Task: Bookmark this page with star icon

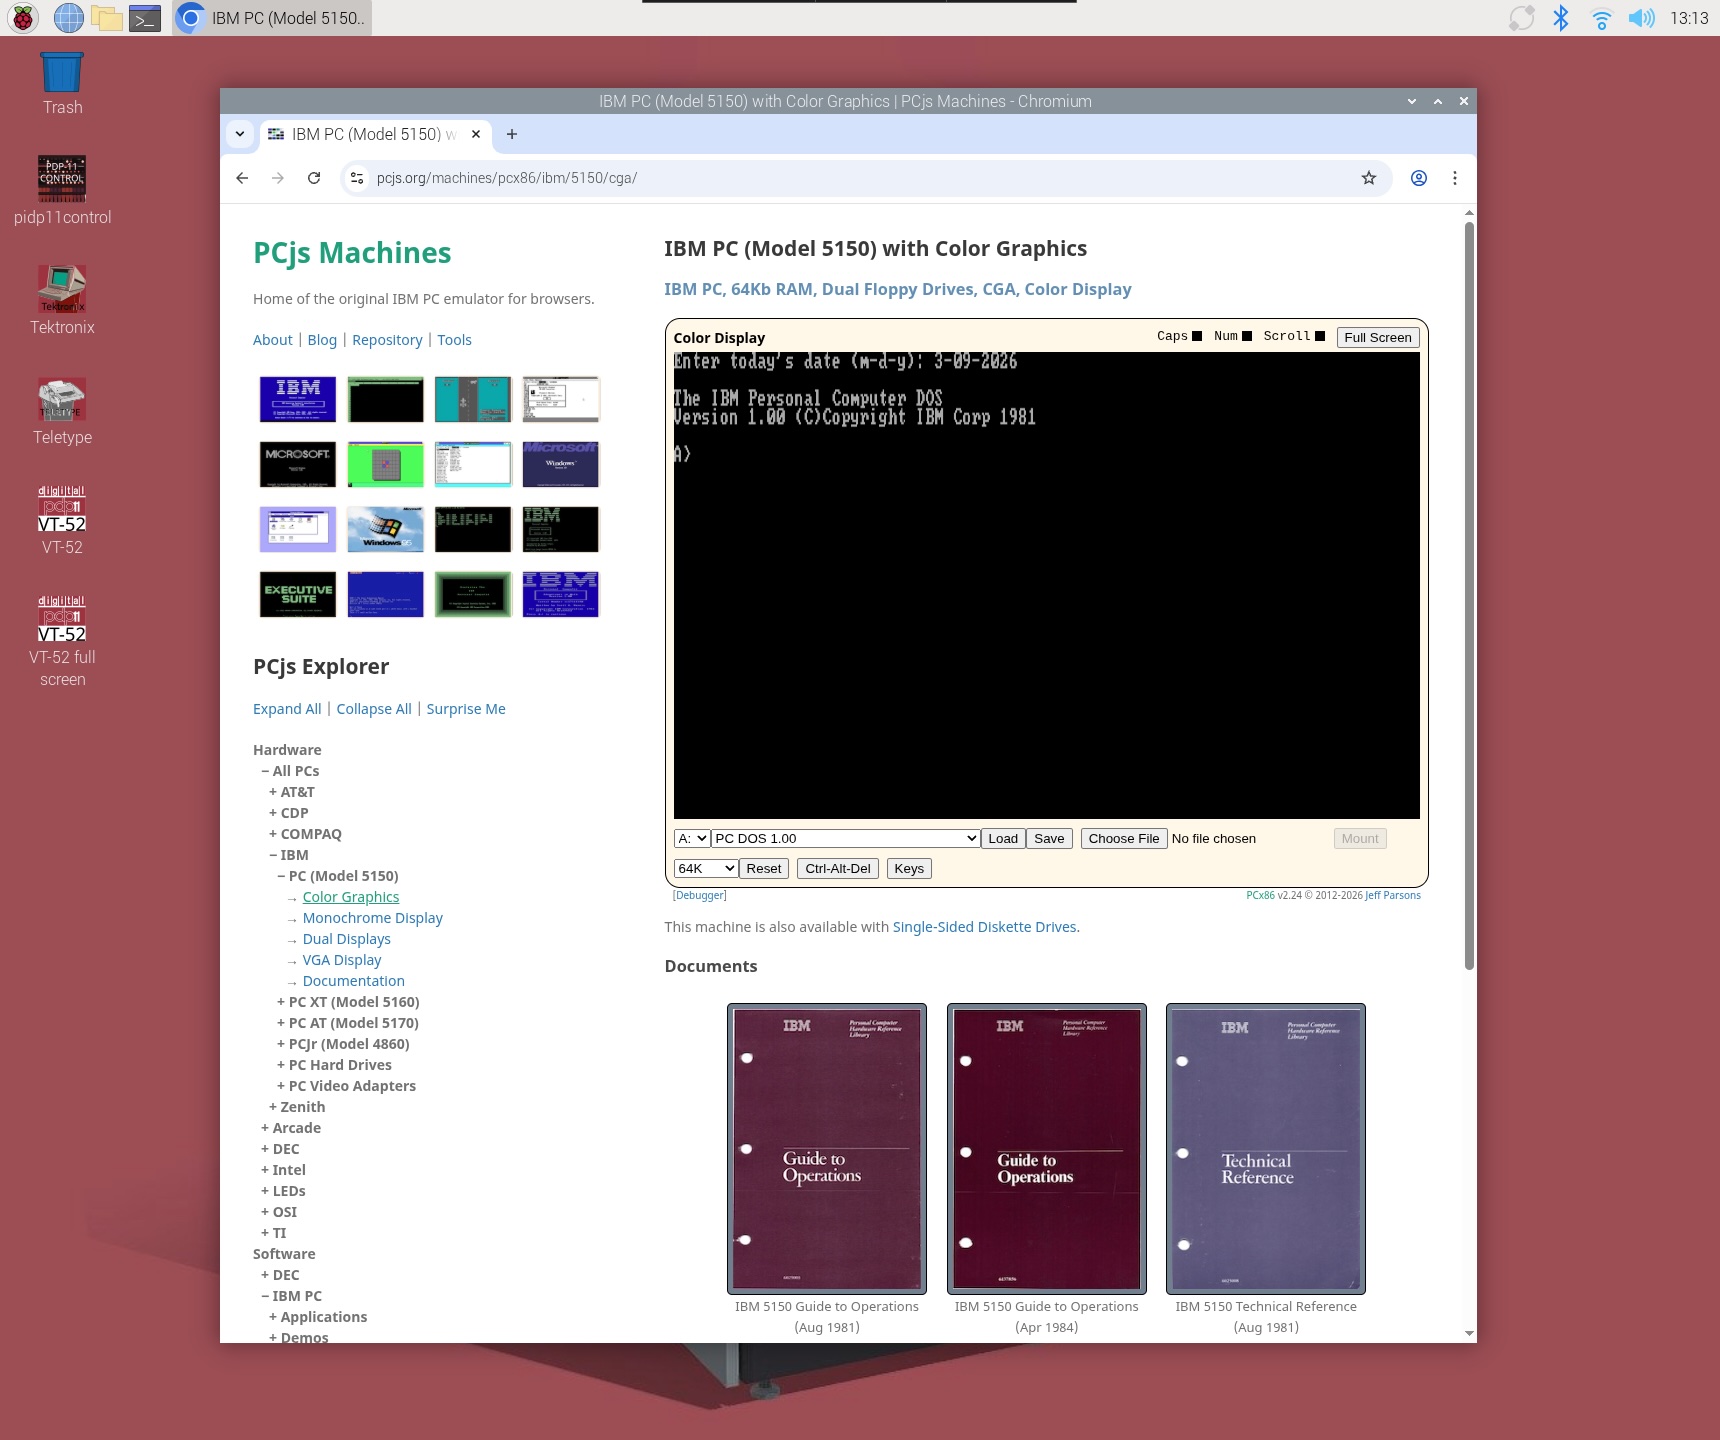Action: pyautogui.click(x=1369, y=178)
